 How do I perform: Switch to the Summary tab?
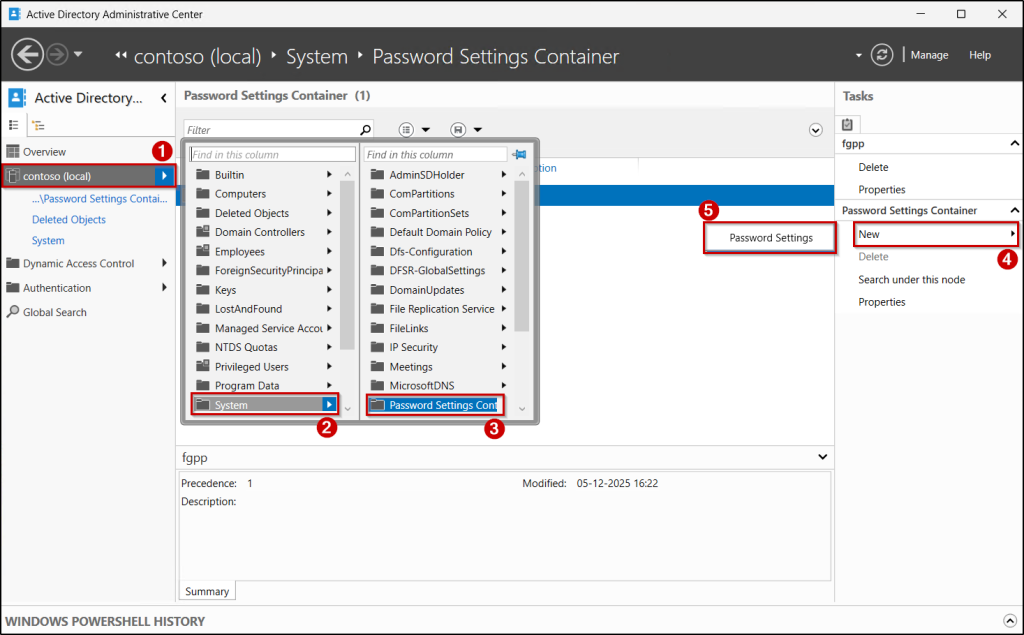[x=206, y=591]
